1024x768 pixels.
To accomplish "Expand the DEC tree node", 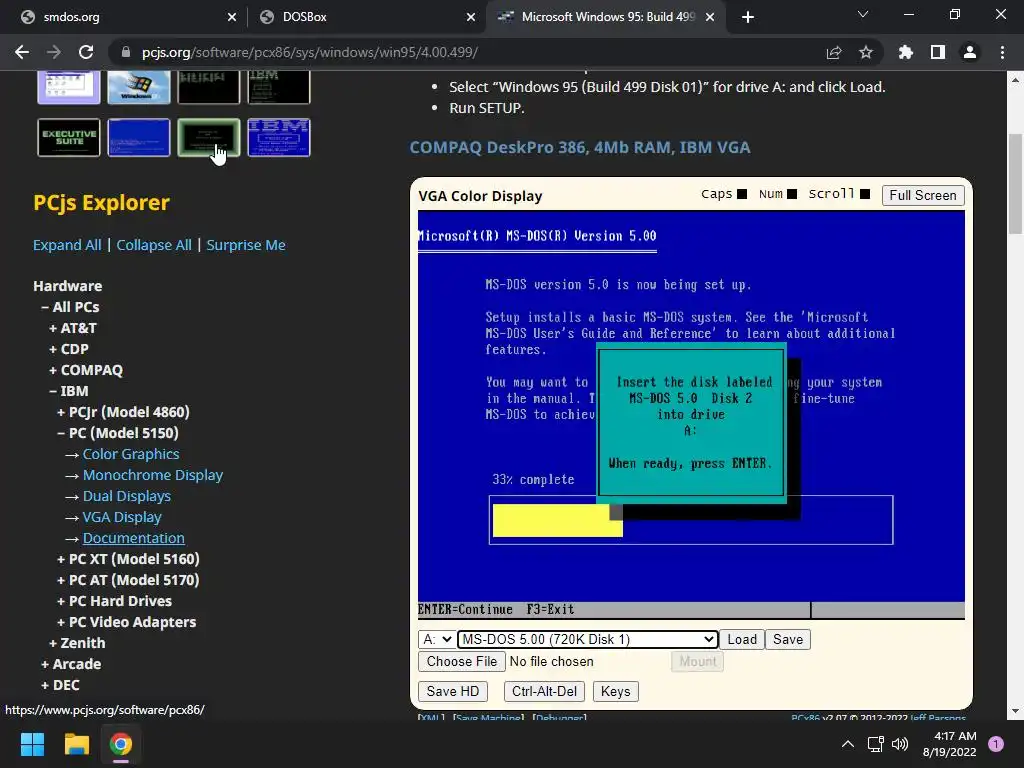I will tap(60, 684).
